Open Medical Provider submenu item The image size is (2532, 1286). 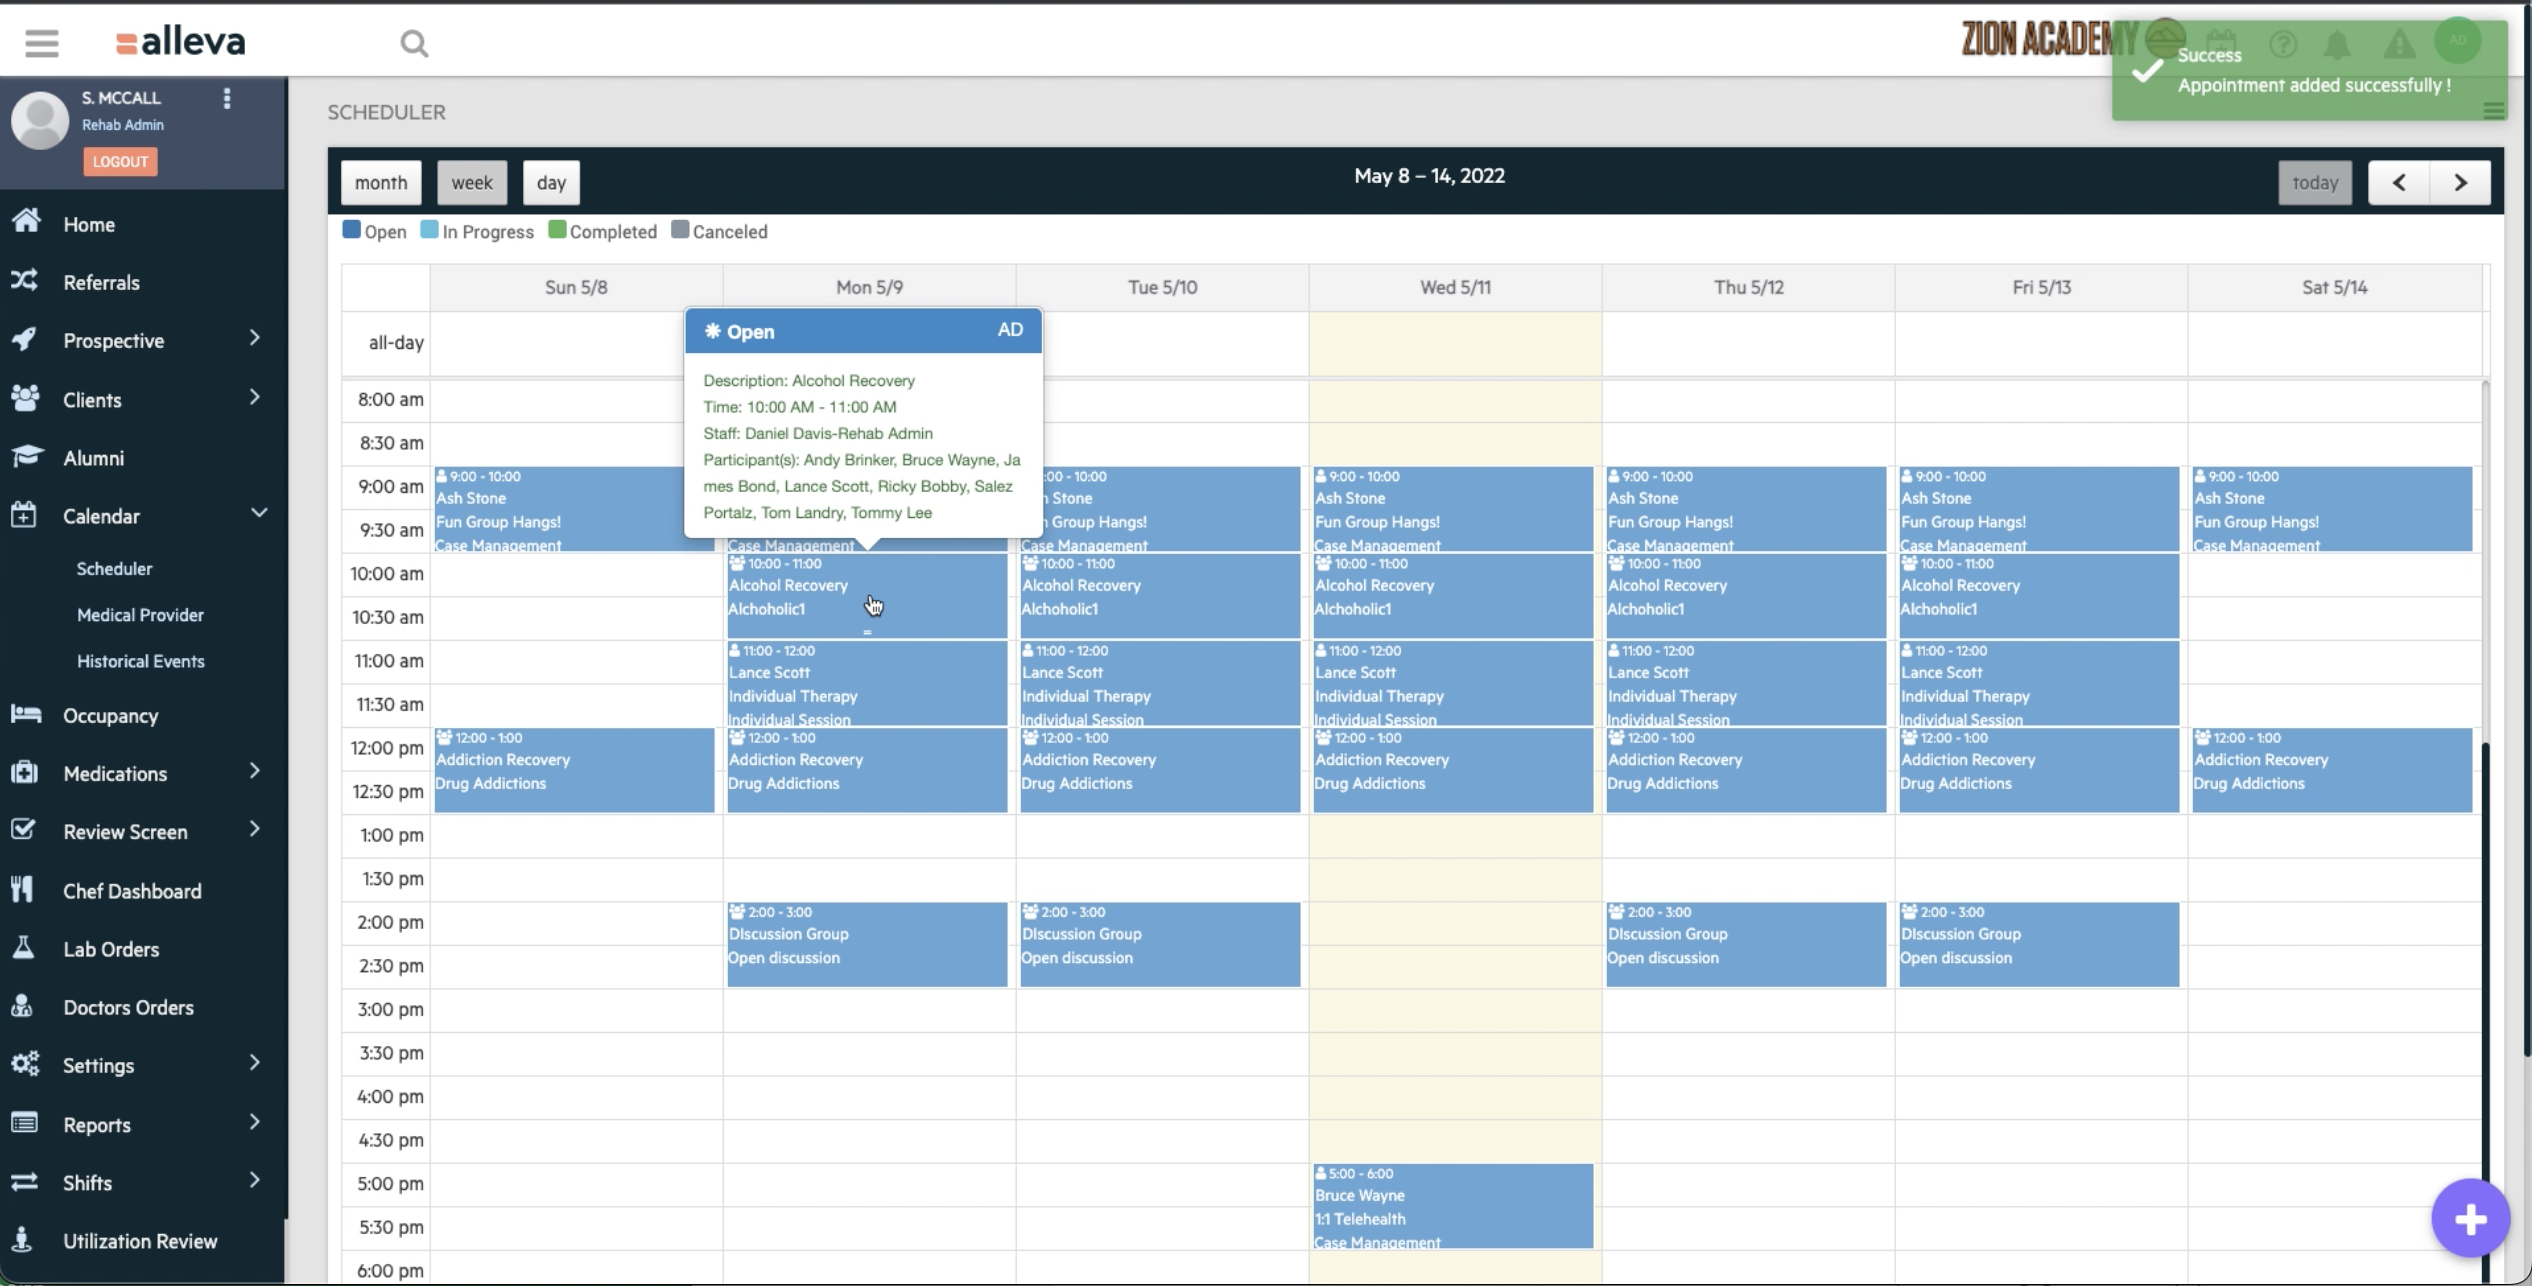140,615
